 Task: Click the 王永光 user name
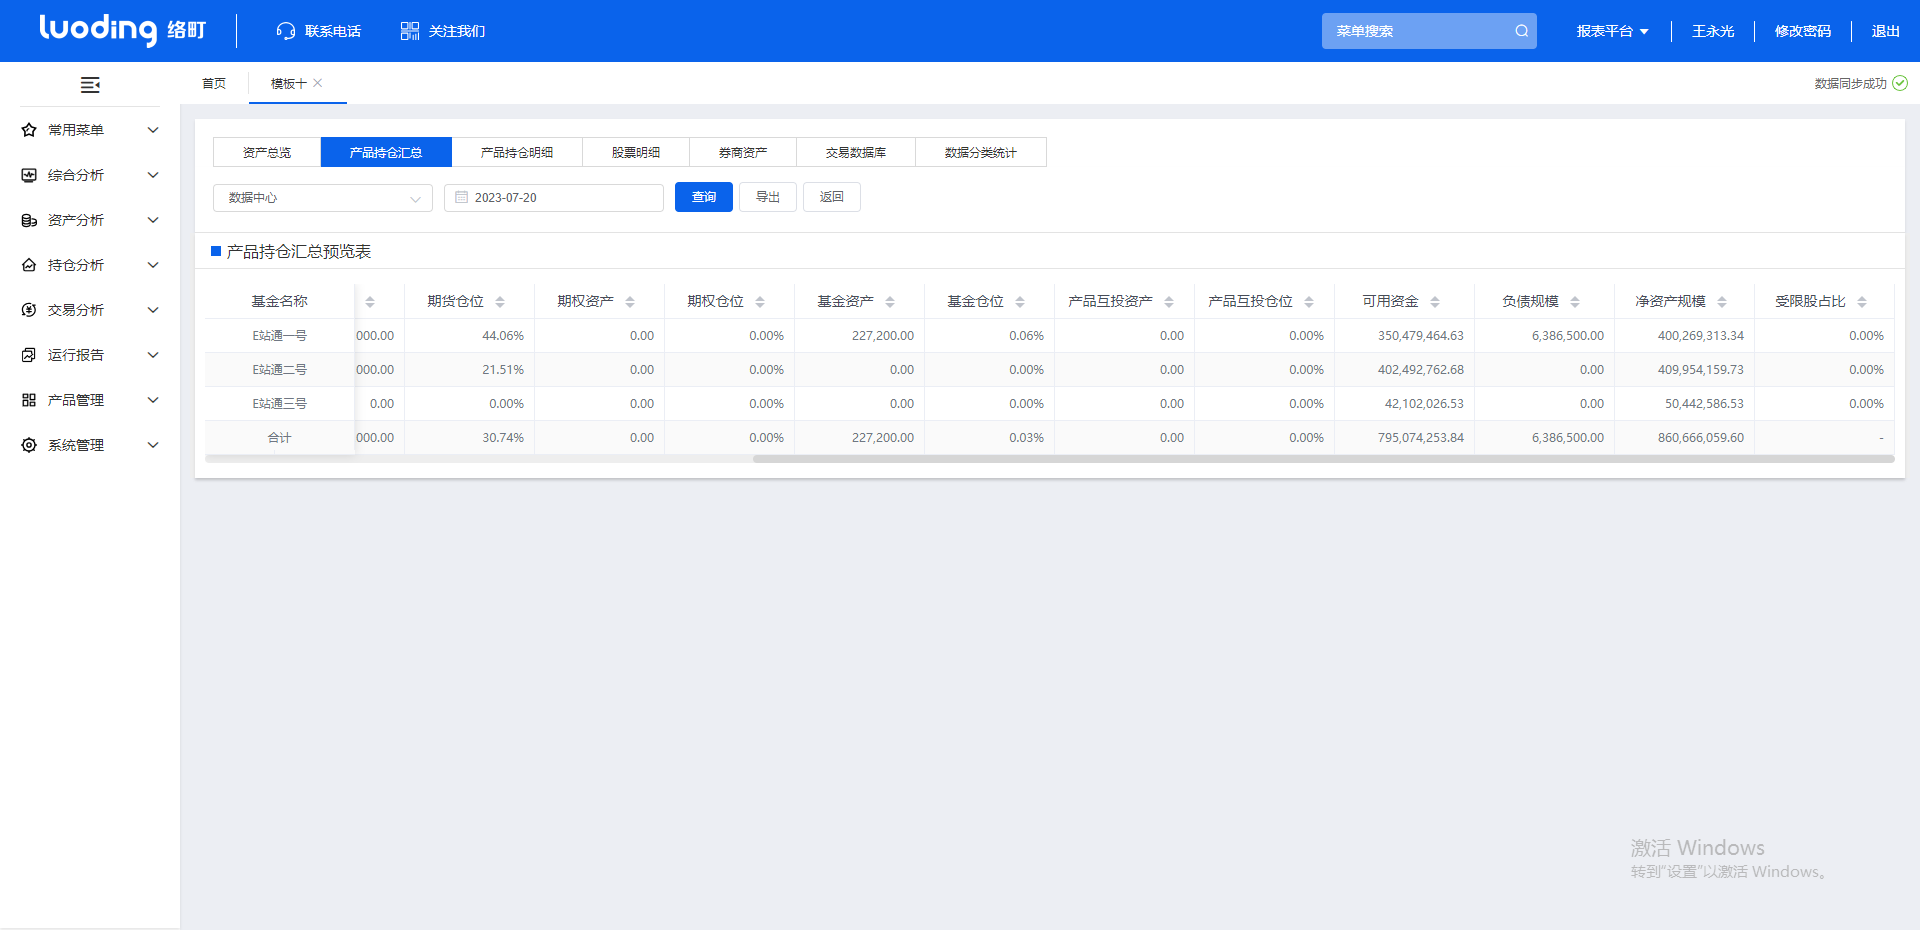click(x=1713, y=31)
